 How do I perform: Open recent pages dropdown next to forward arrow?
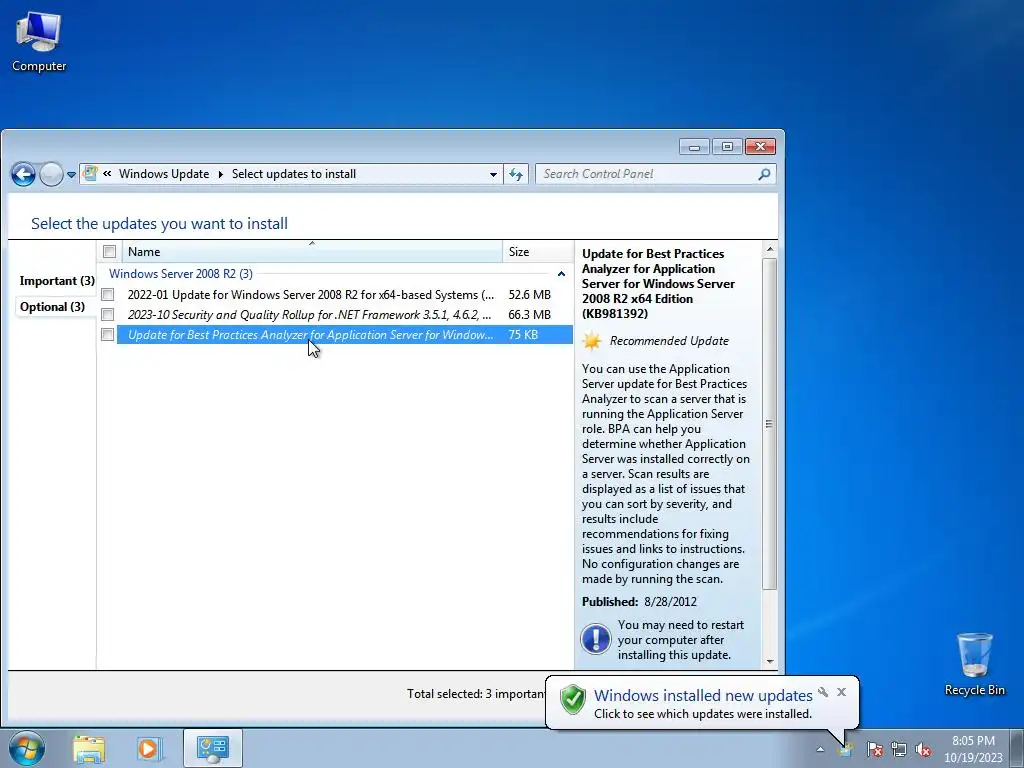(71, 174)
